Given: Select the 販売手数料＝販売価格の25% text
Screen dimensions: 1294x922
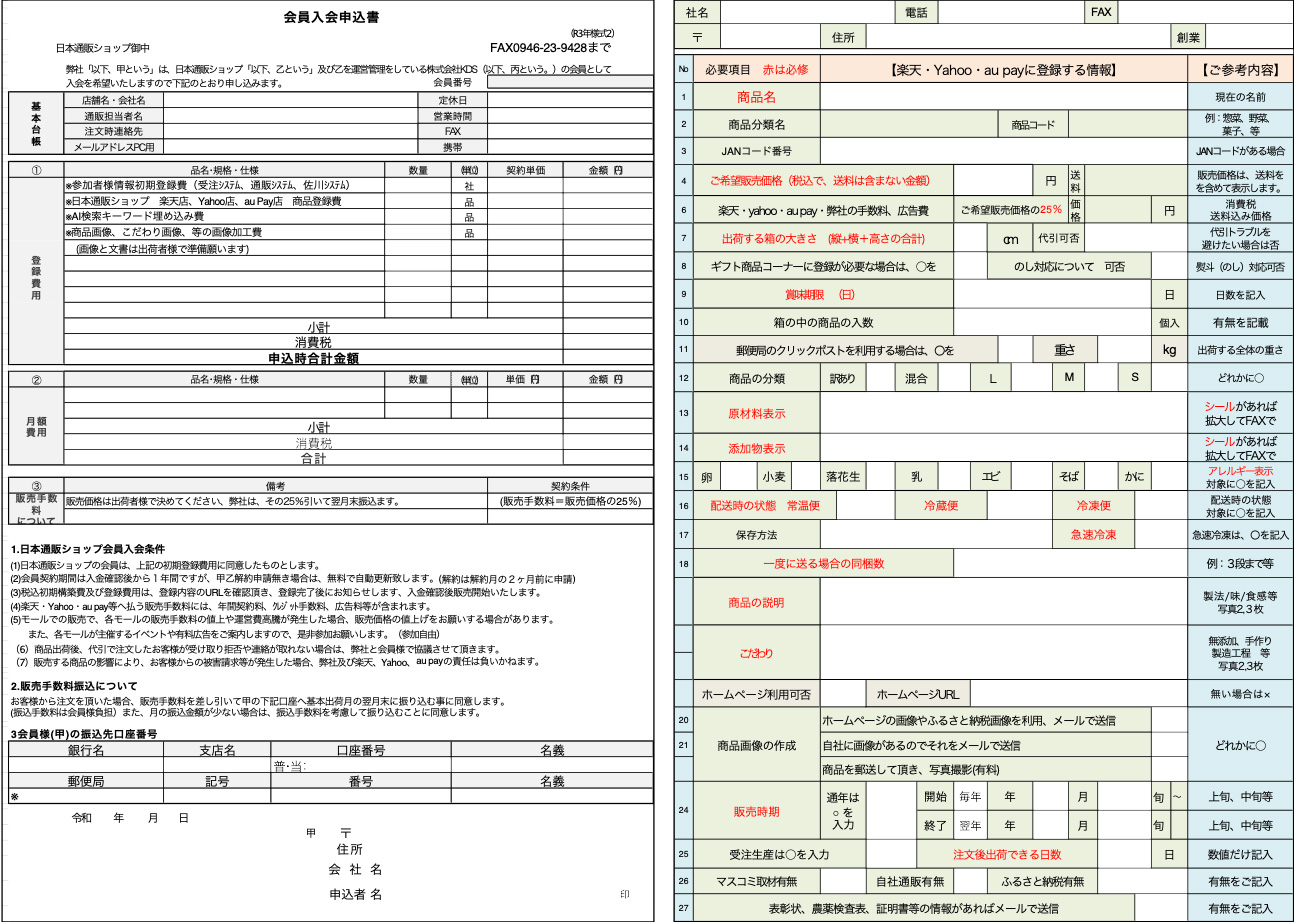Looking at the screenshot, I should pos(570,501).
